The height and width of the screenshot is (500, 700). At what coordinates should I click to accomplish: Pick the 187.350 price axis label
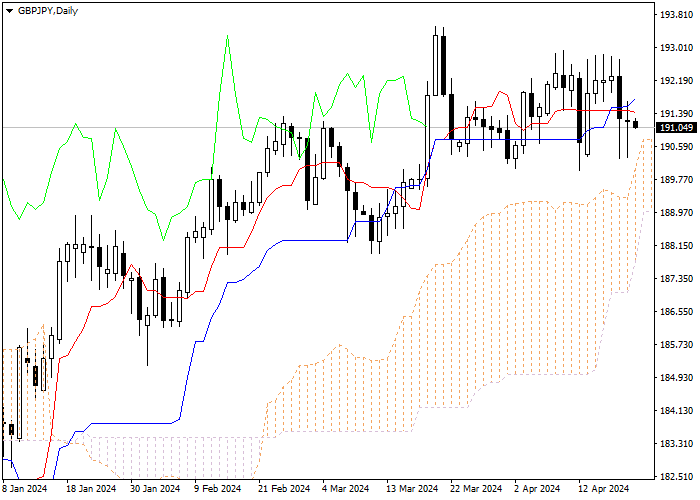(x=676, y=279)
